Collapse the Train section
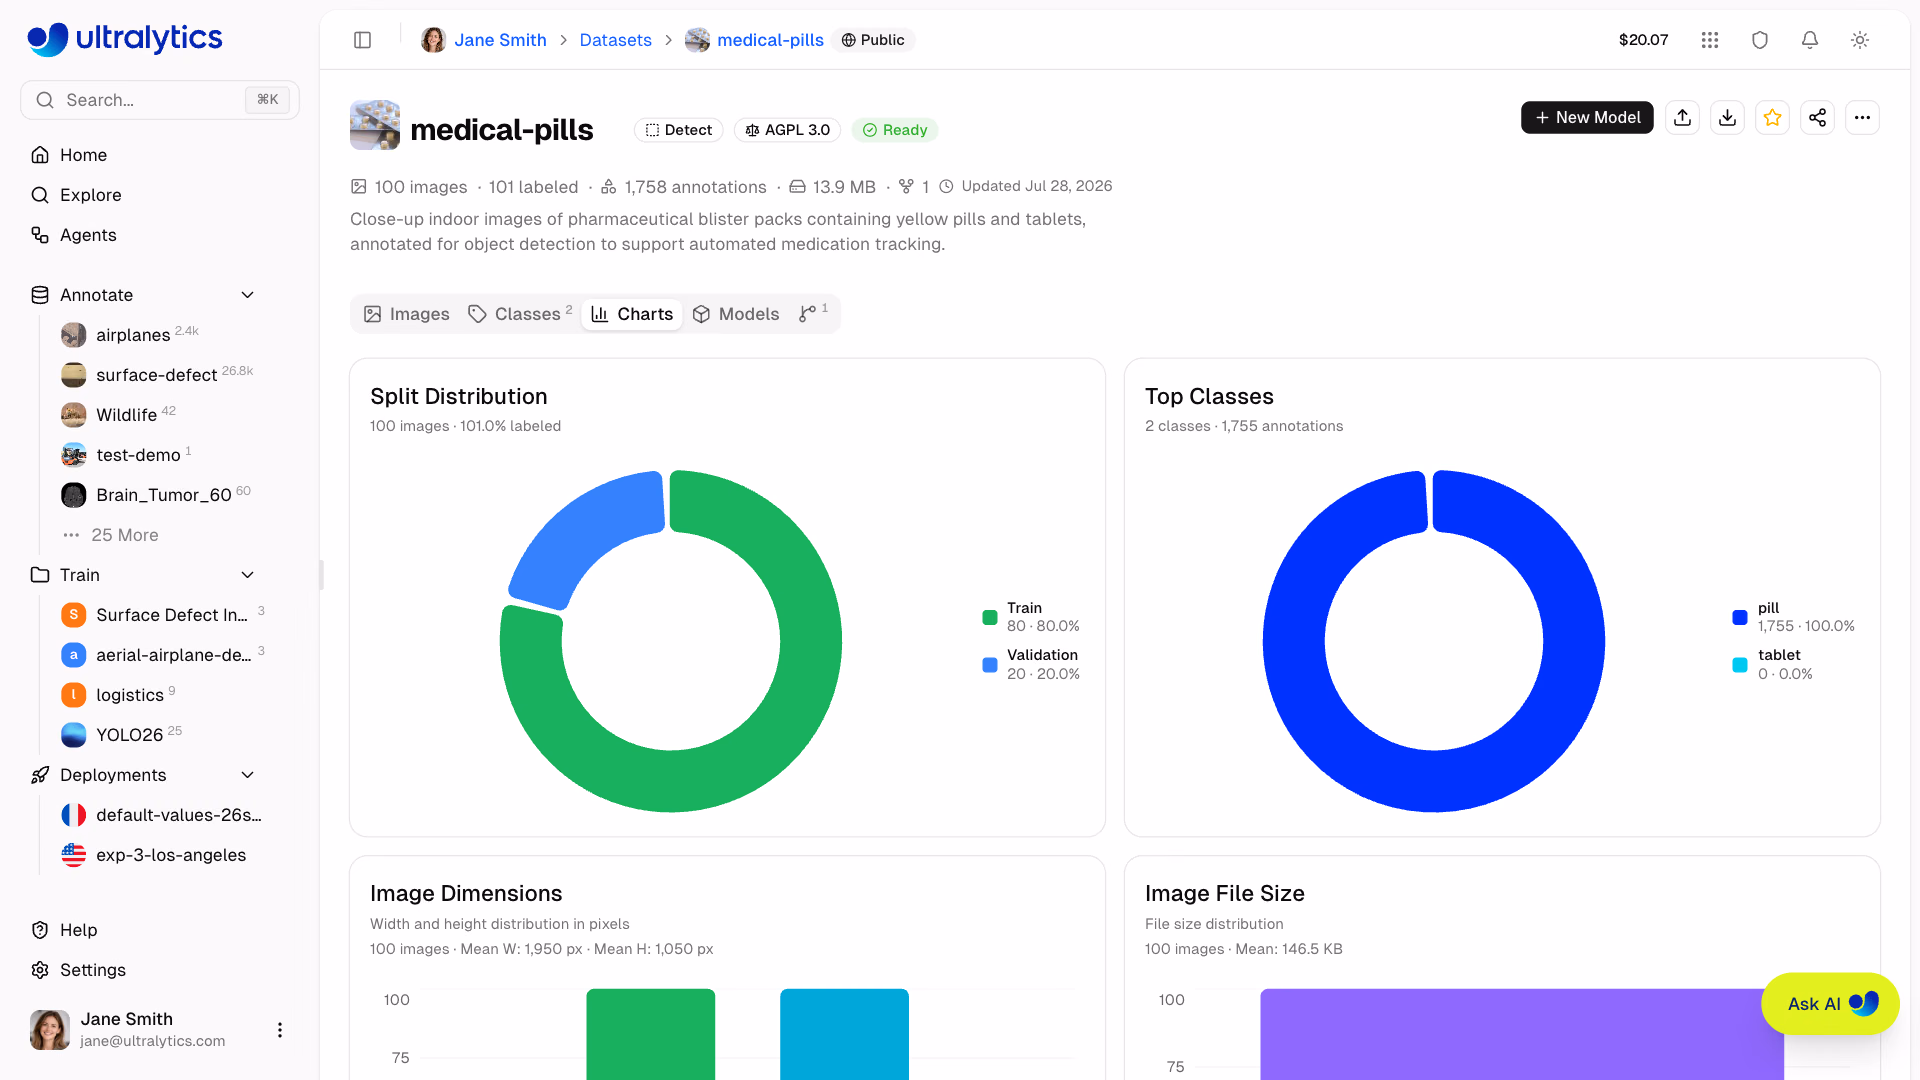This screenshot has width=1920, height=1080. (x=248, y=575)
